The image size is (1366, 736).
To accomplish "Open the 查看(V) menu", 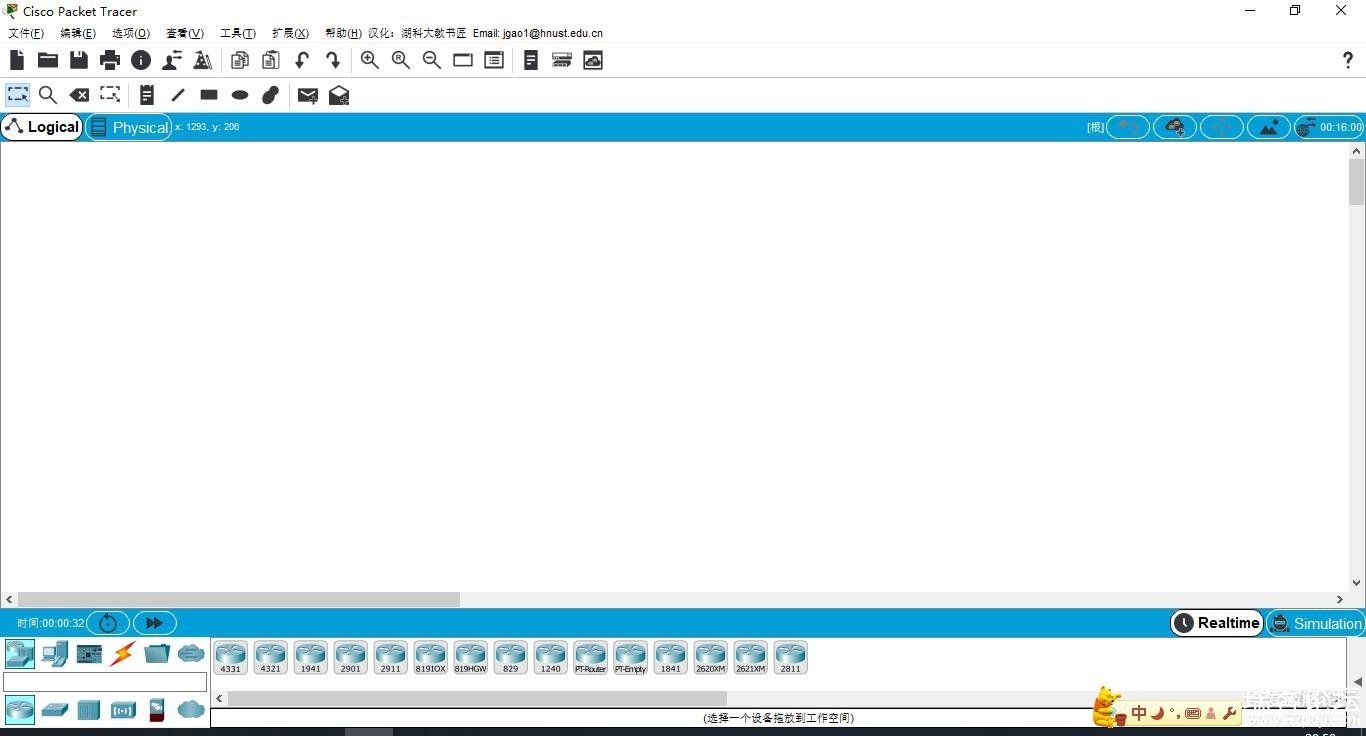I will 185,33.
